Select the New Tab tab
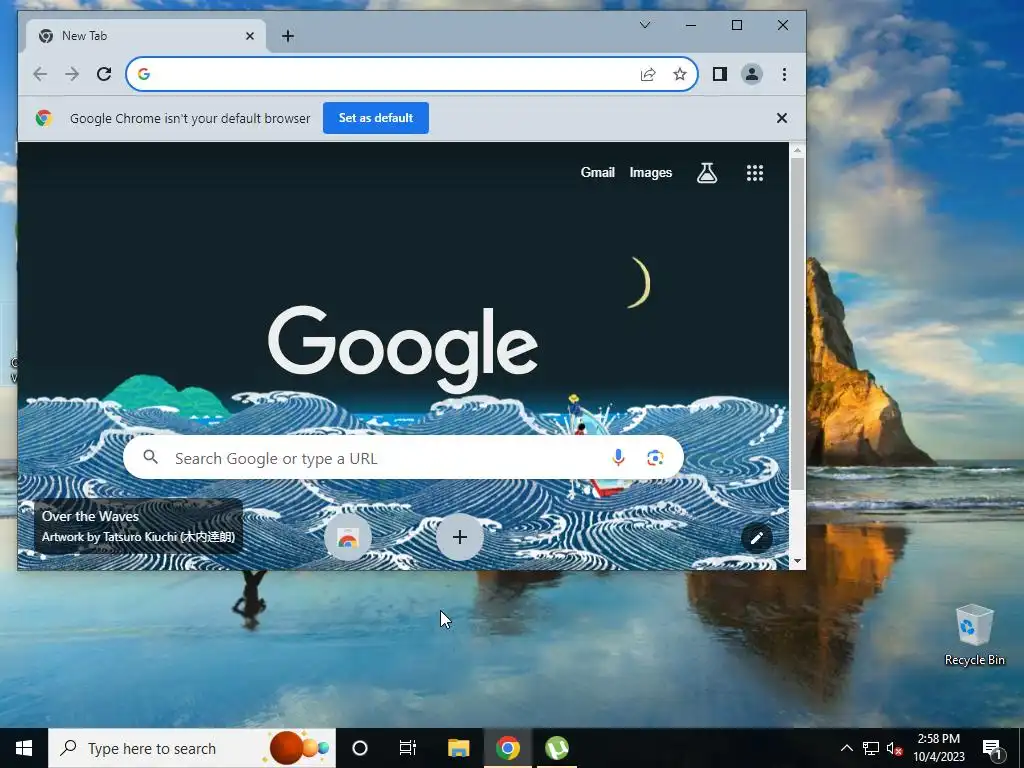This screenshot has width=1024, height=768. (x=146, y=36)
